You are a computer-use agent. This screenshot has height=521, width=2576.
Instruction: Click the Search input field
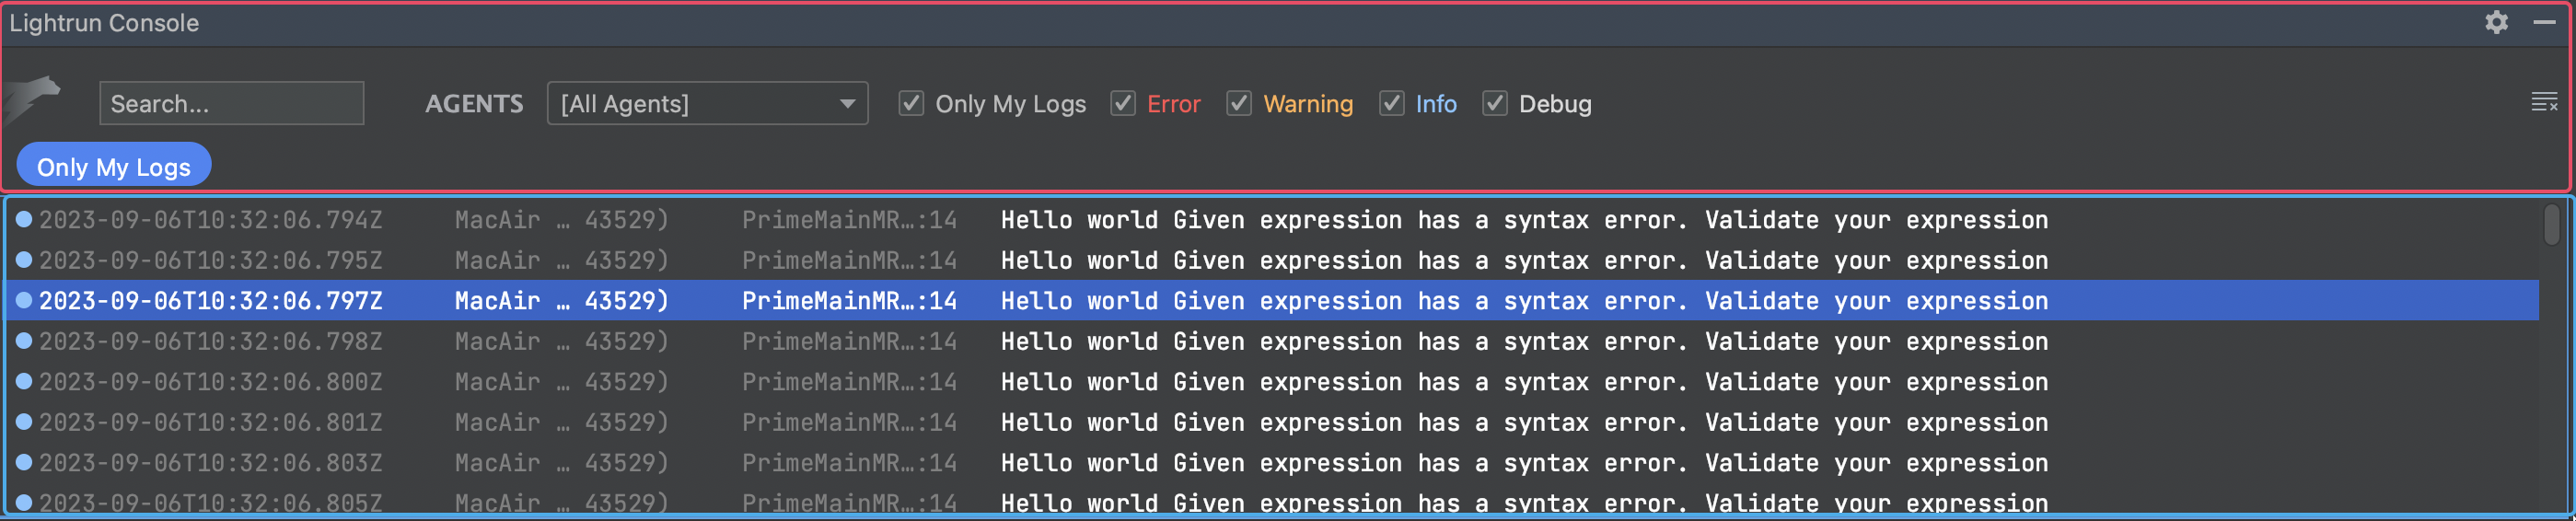(x=231, y=103)
